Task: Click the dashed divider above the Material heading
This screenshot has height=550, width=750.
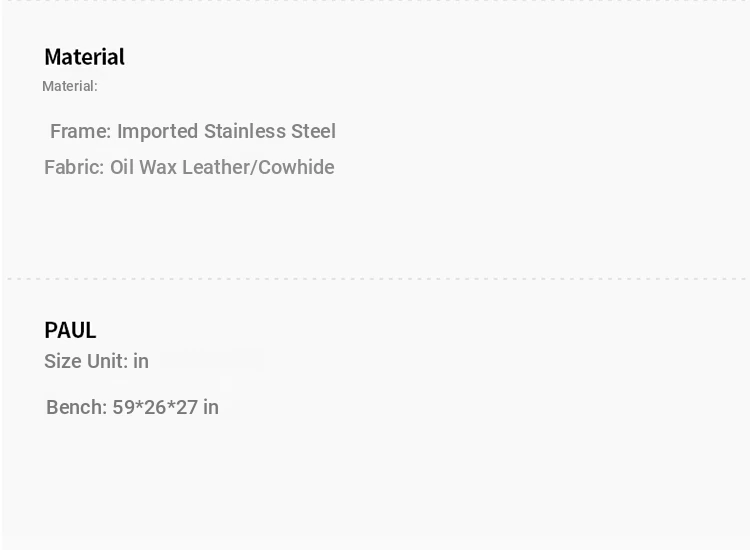Action: [x=375, y=2]
